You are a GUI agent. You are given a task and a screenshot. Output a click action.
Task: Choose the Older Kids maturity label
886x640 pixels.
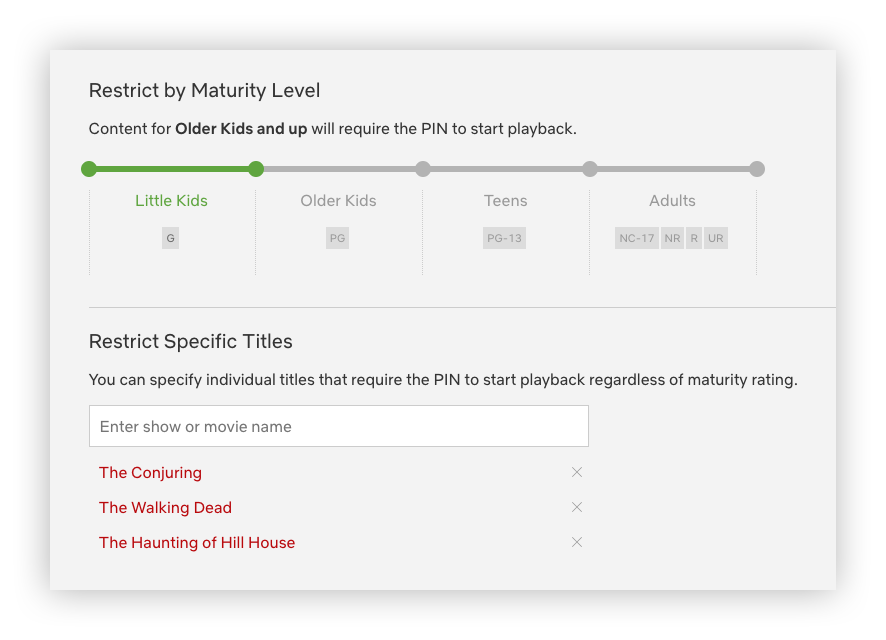(338, 201)
